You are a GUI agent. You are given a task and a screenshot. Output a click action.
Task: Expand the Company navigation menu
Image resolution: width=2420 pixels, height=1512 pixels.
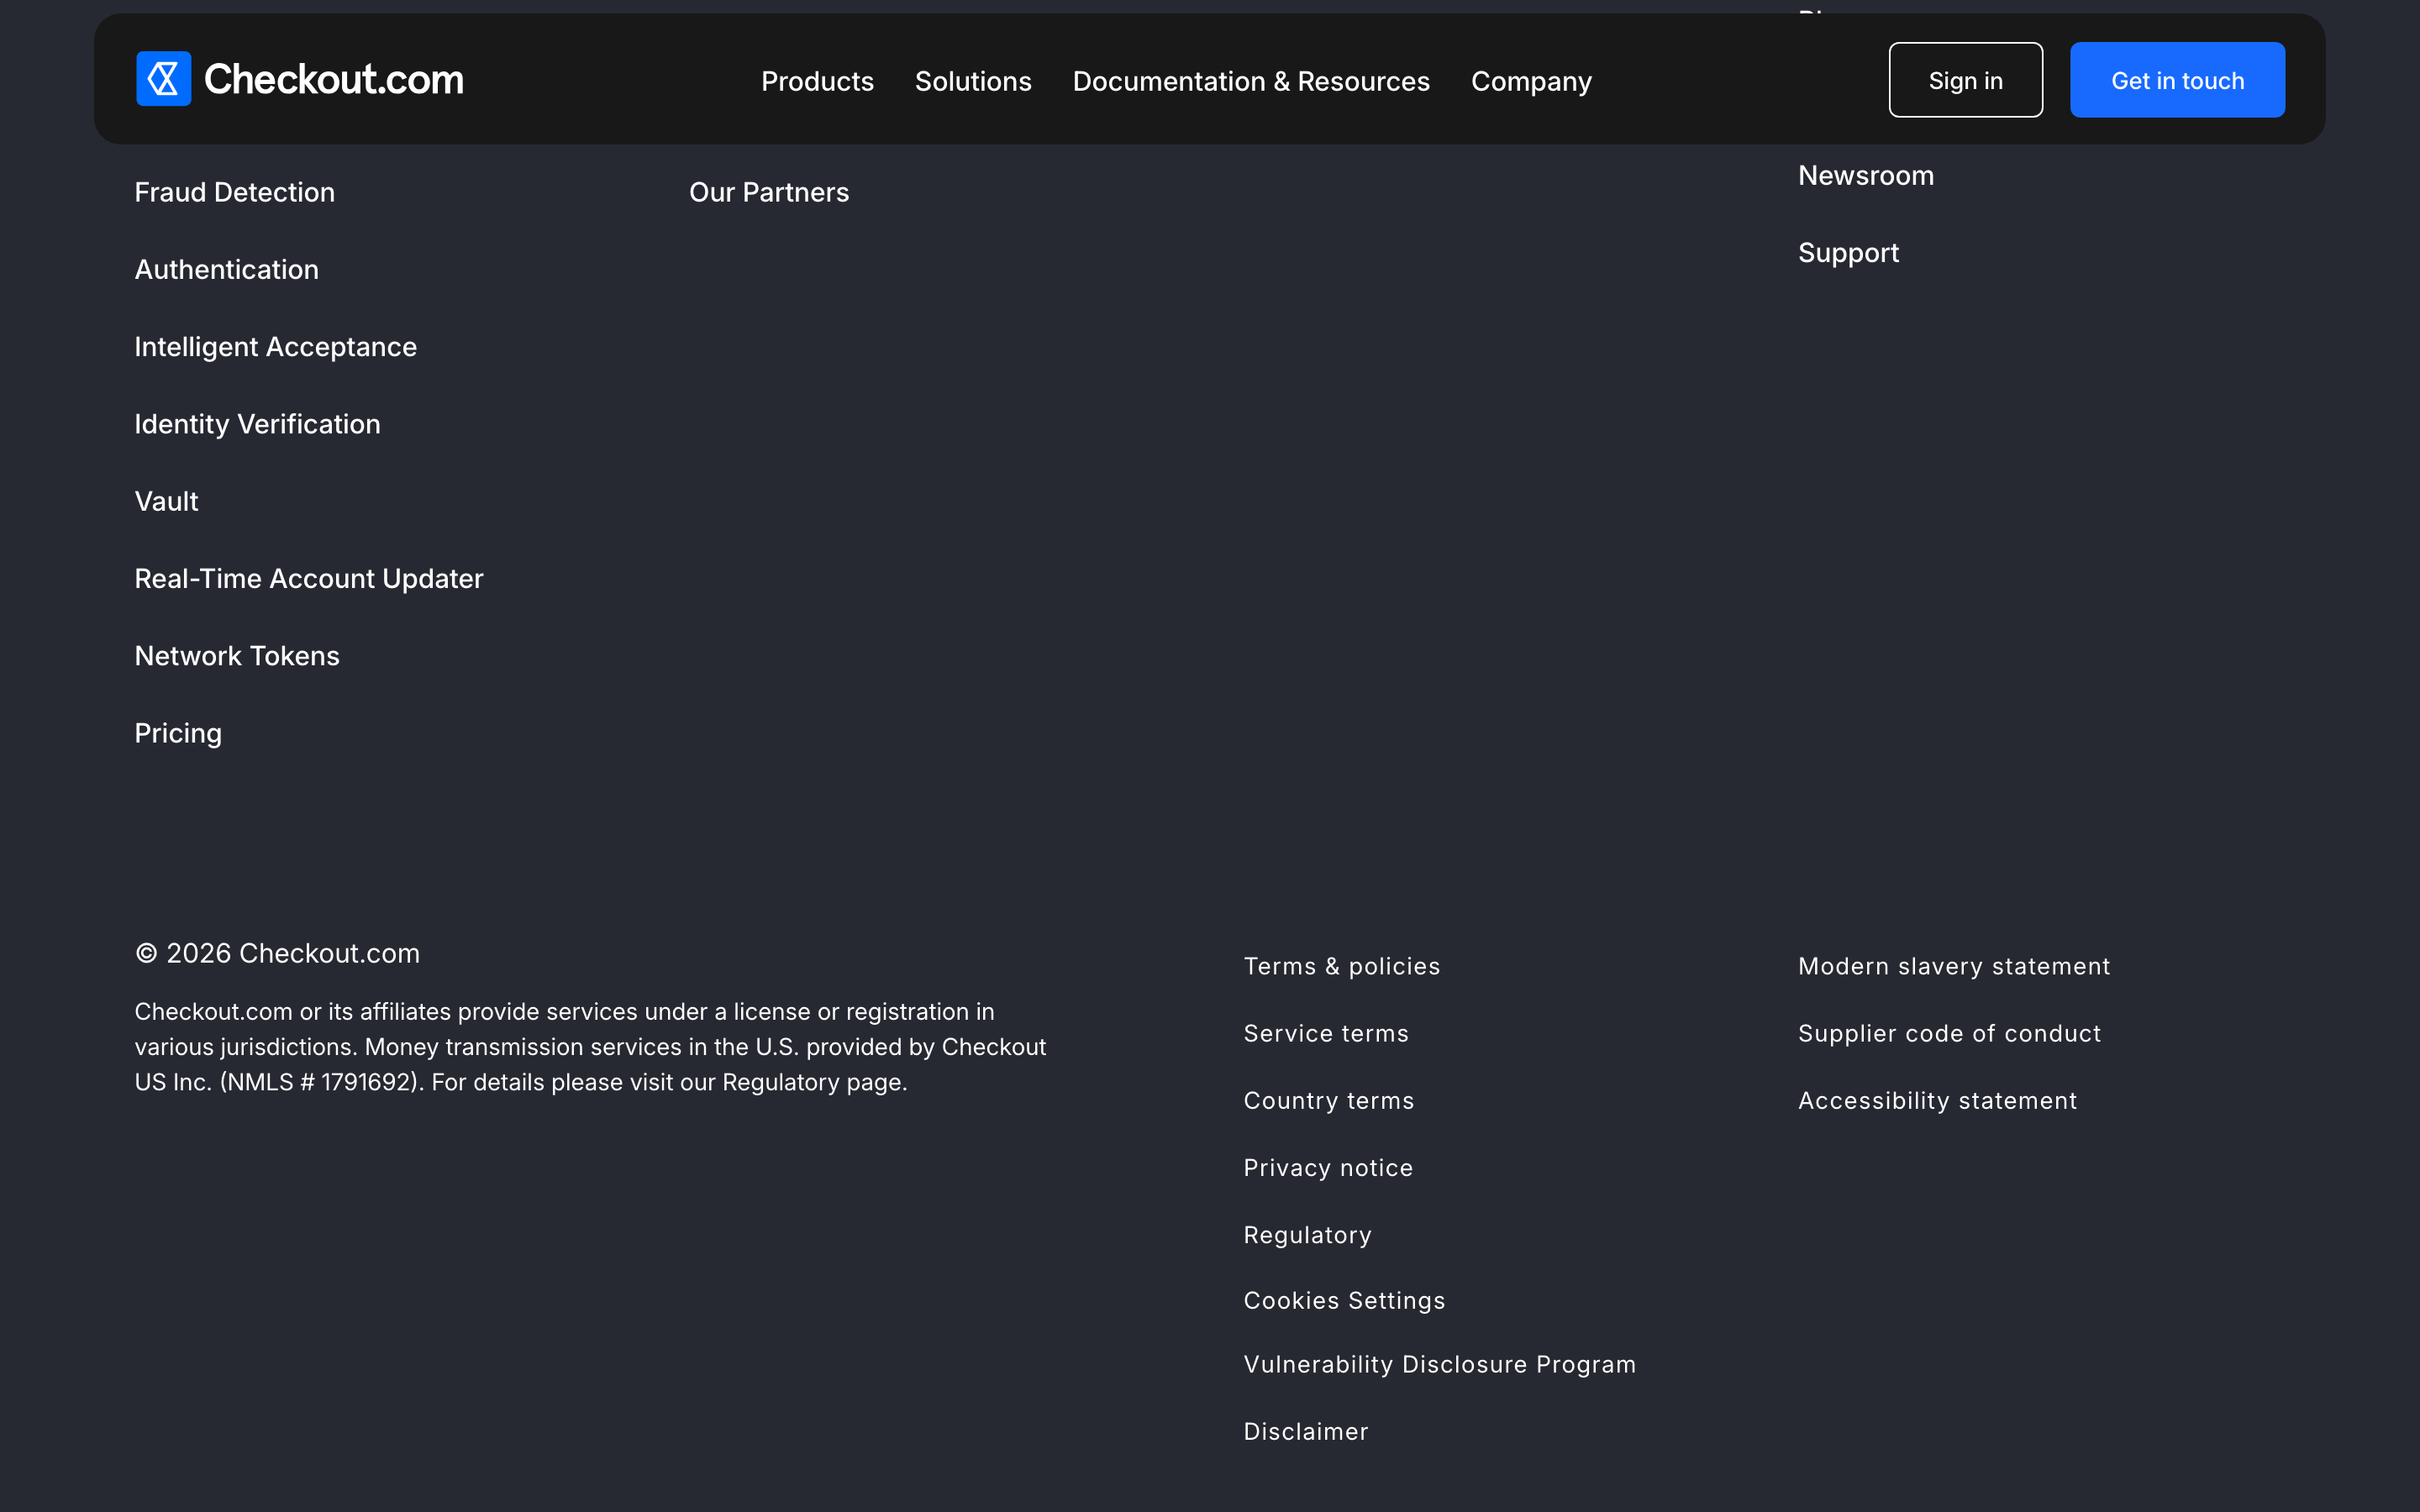coord(1531,81)
